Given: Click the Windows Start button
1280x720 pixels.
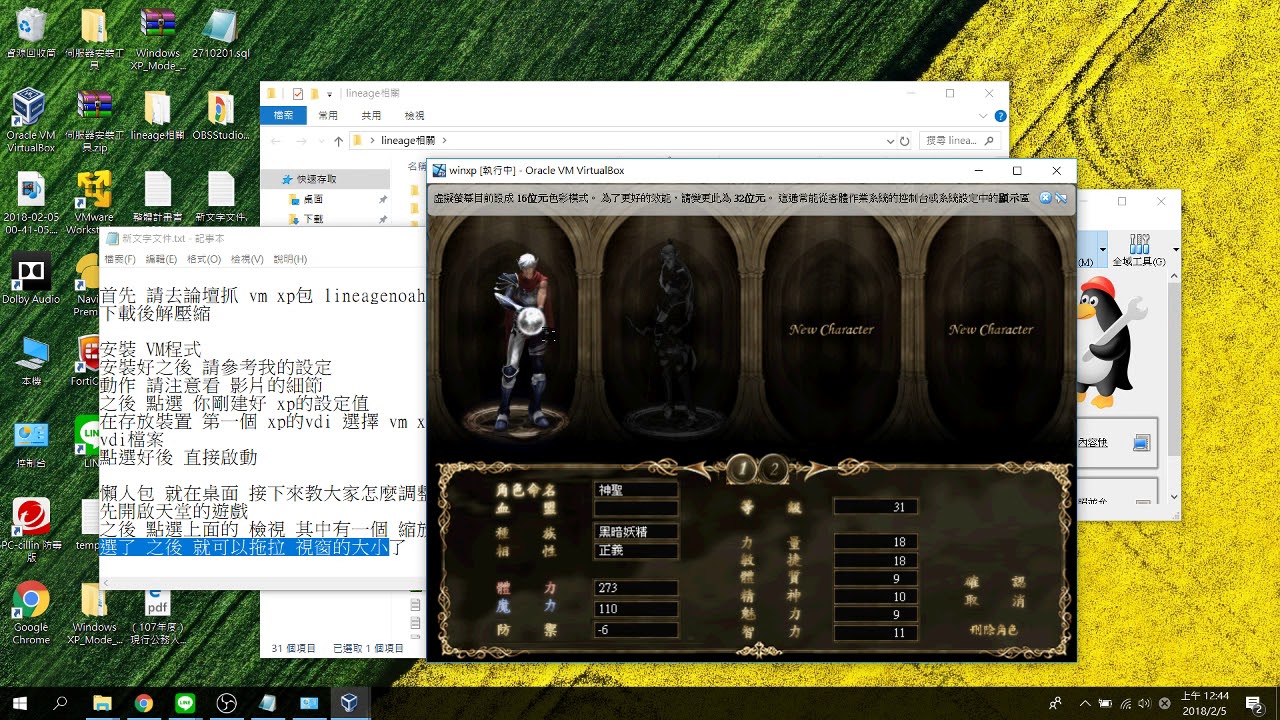Looking at the screenshot, I should tap(20, 703).
